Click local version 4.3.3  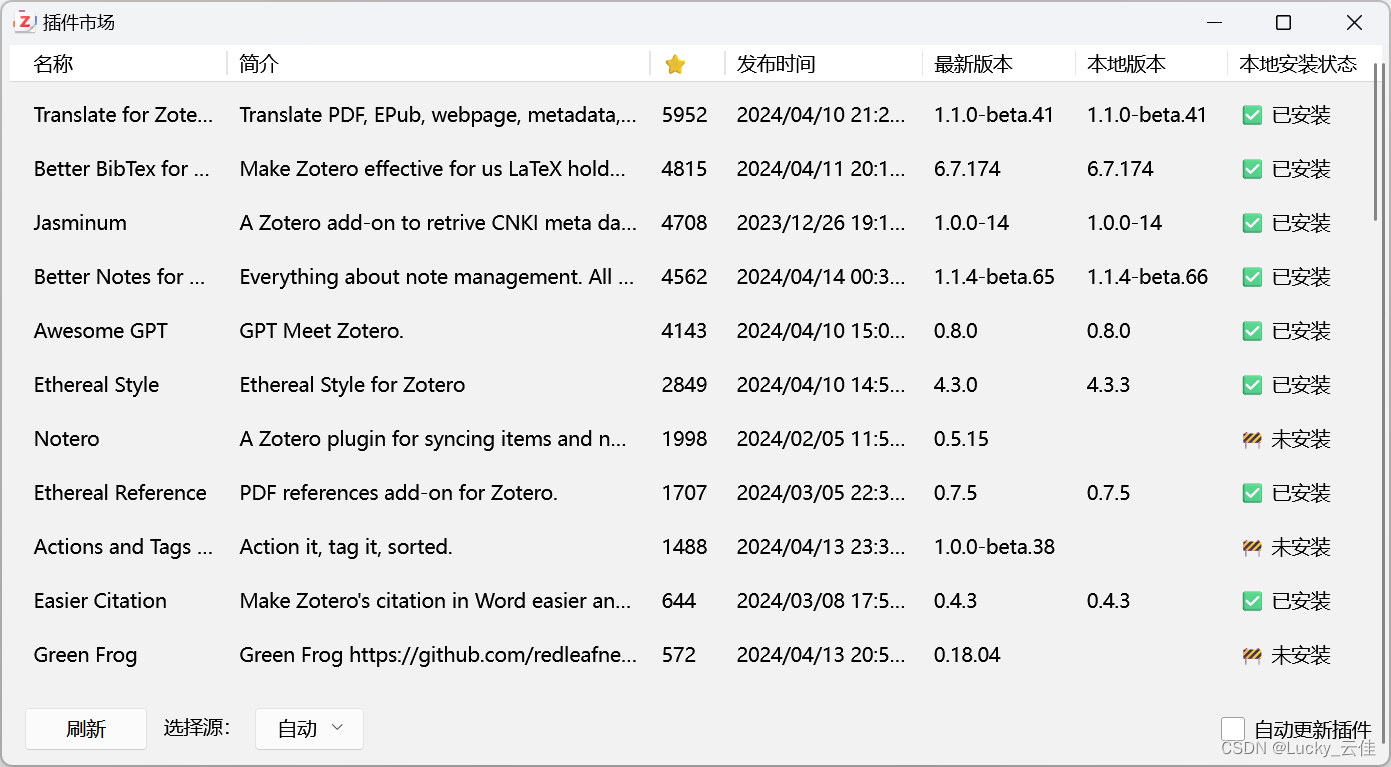tap(1109, 385)
